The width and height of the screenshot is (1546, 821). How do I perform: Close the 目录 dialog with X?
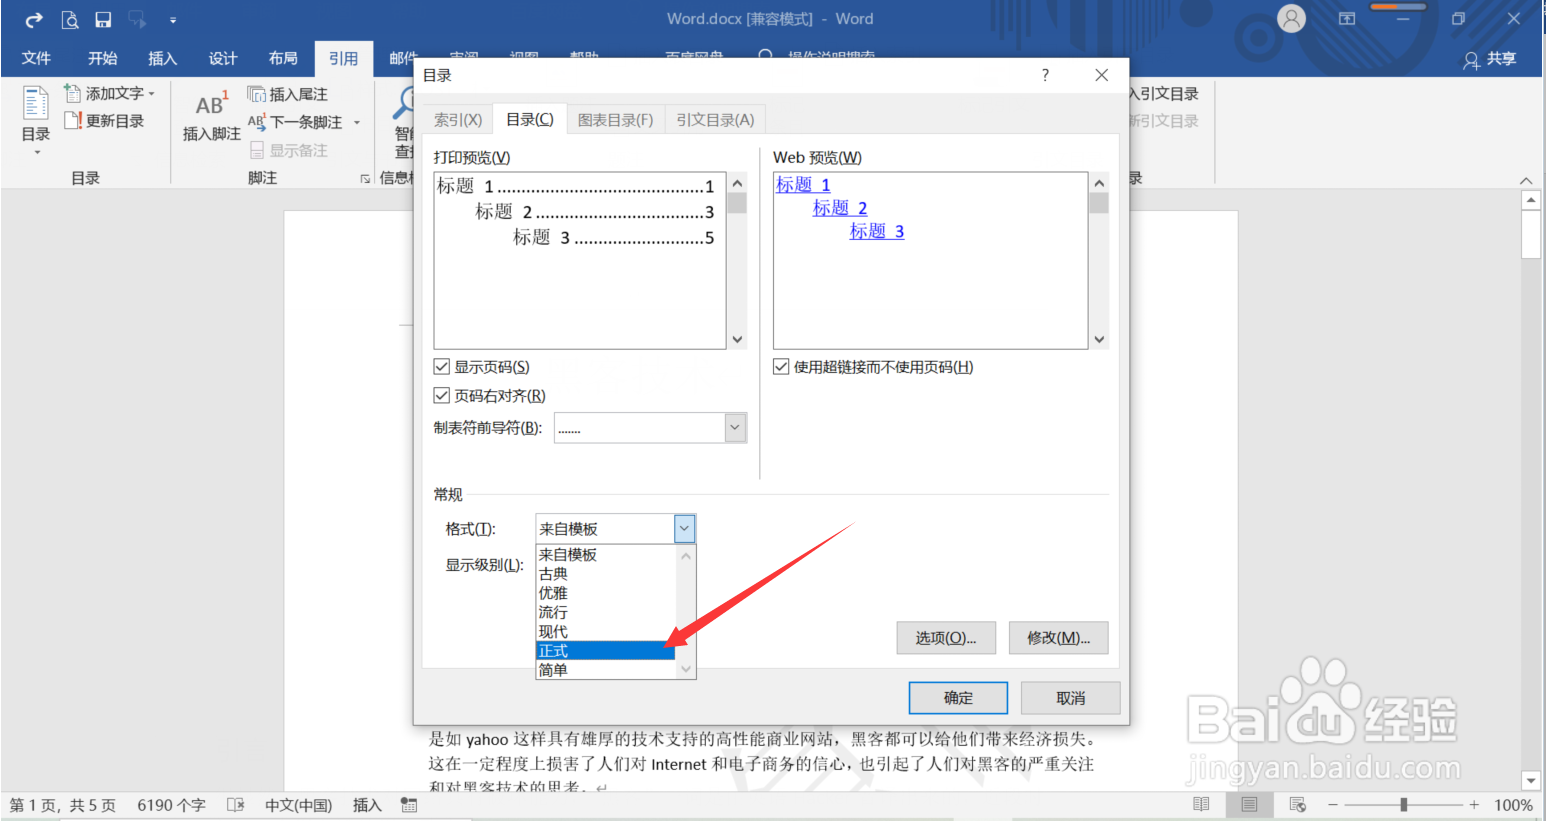click(1101, 75)
